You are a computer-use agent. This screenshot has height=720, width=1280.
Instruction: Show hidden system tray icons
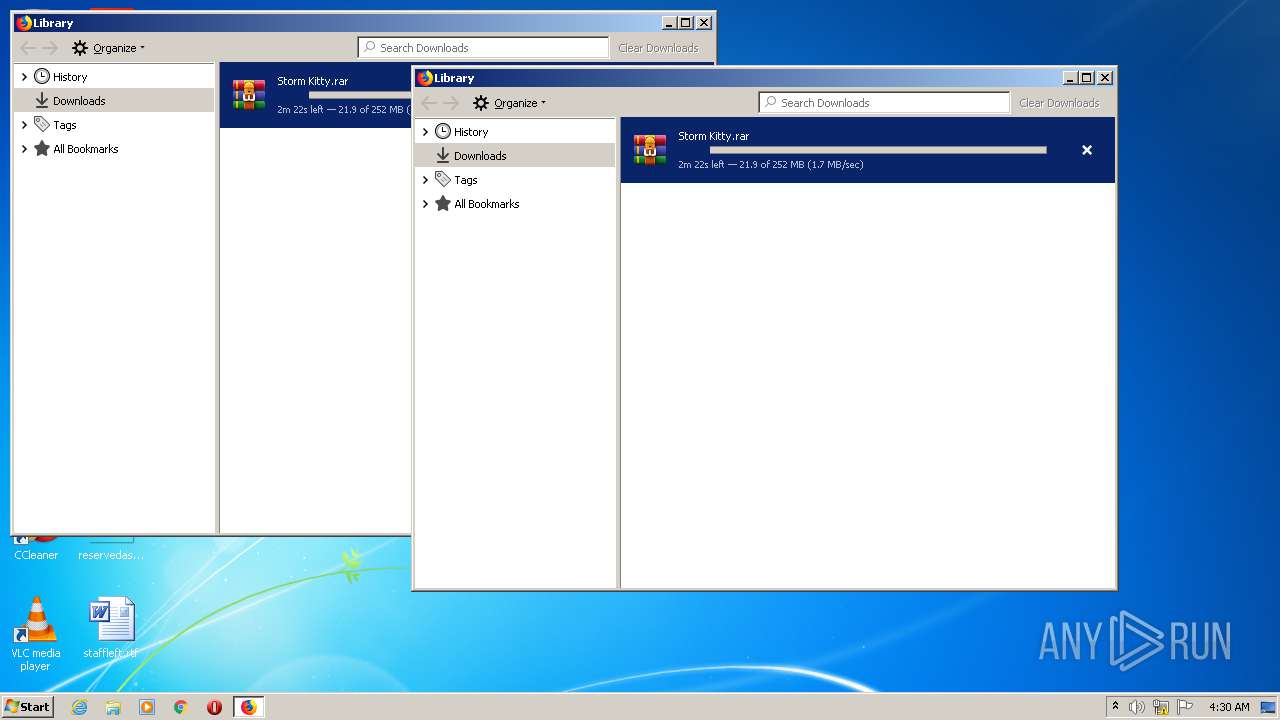pyautogui.click(x=1115, y=707)
